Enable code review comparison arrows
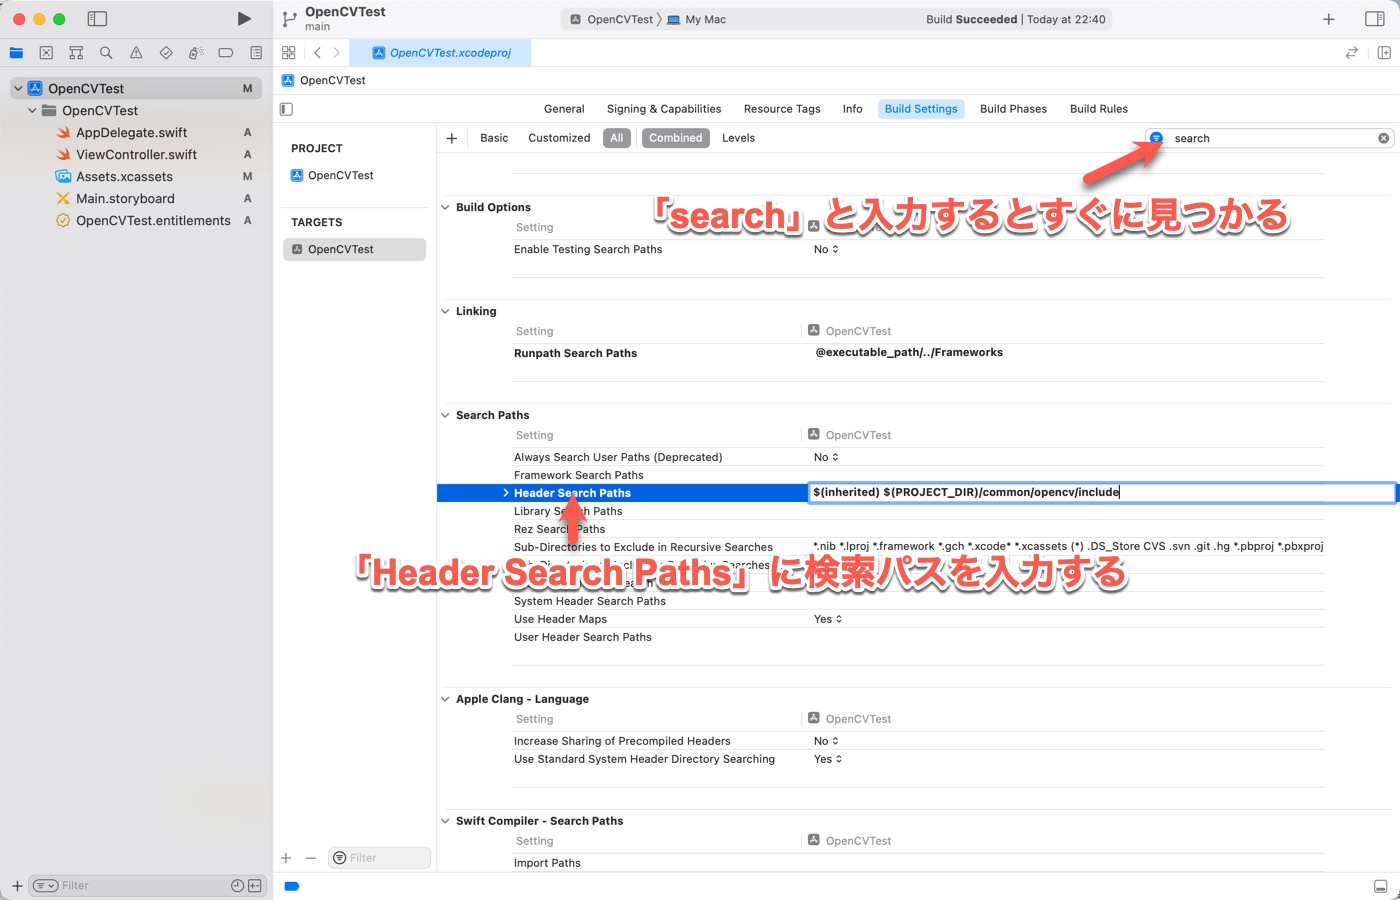Viewport: 1400px width, 900px height. click(1352, 53)
